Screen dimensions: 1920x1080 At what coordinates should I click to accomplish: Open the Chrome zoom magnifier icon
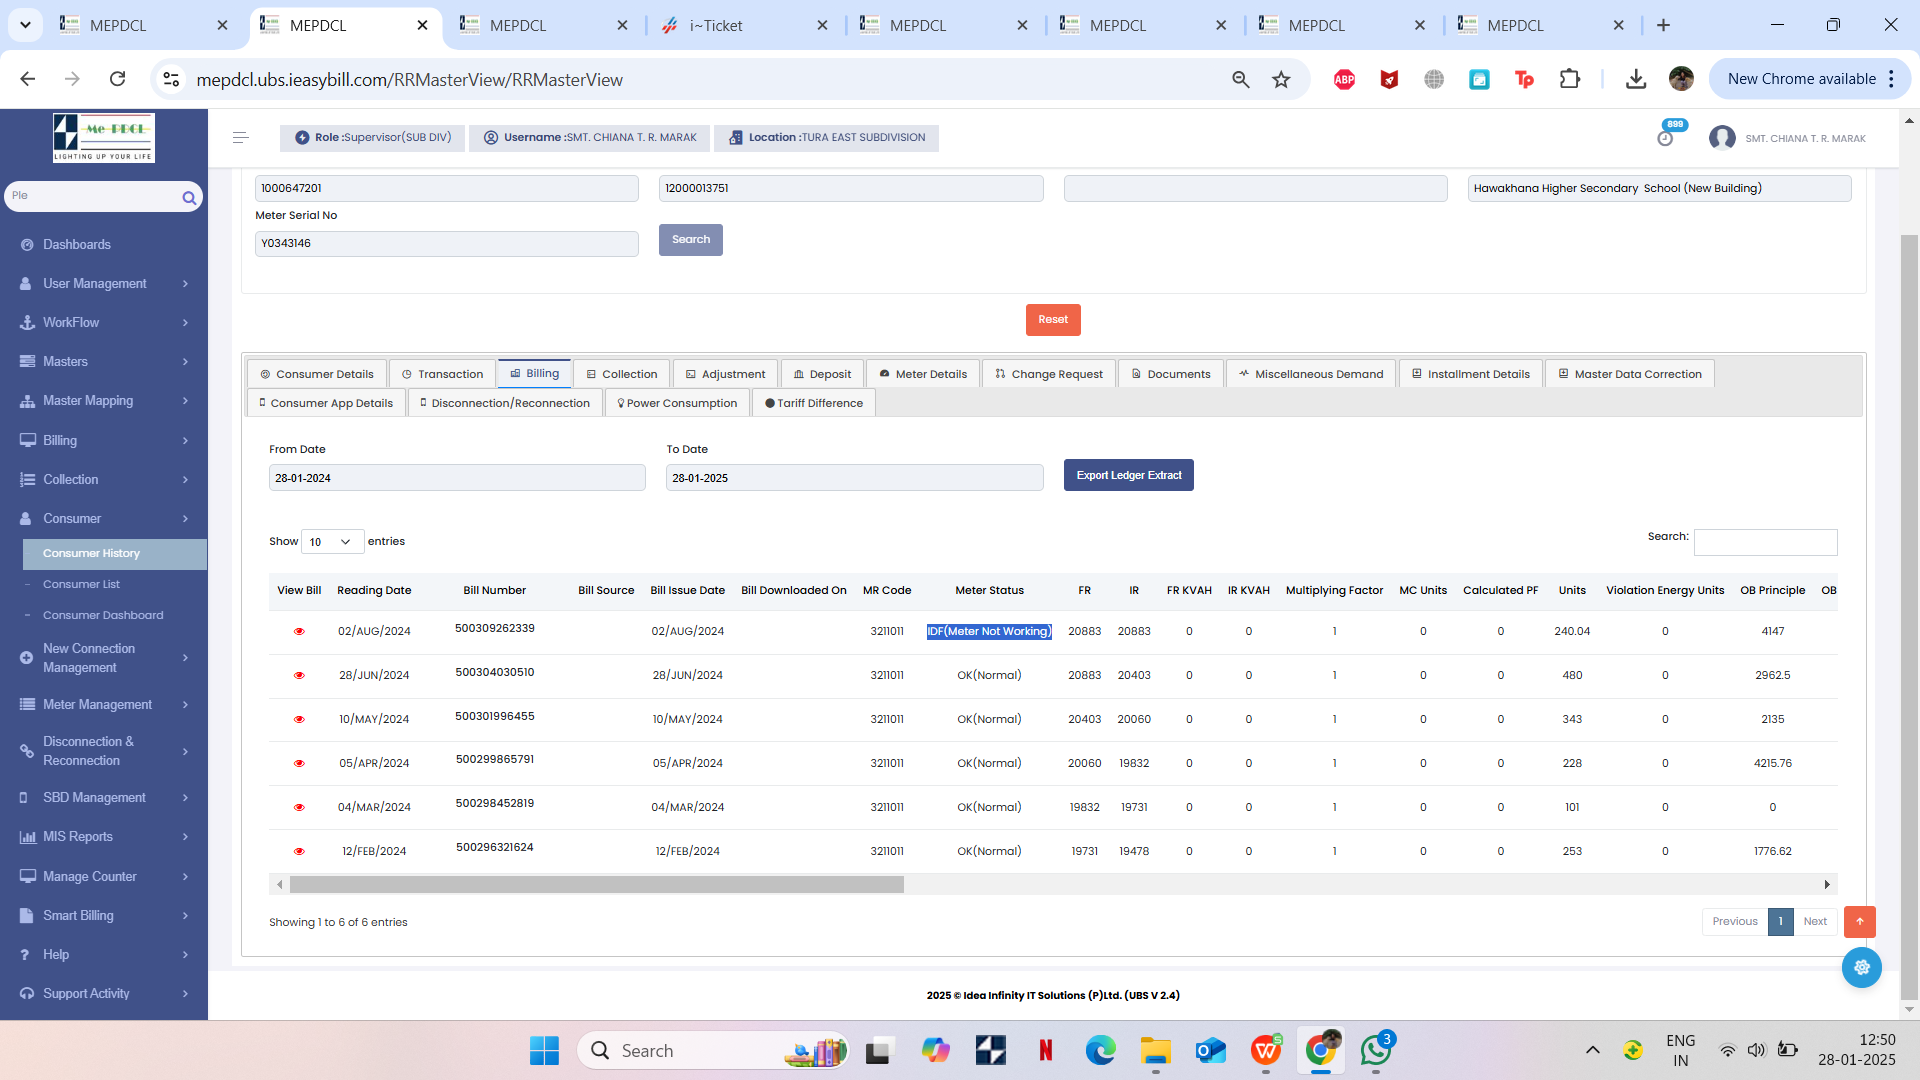pyautogui.click(x=1240, y=80)
